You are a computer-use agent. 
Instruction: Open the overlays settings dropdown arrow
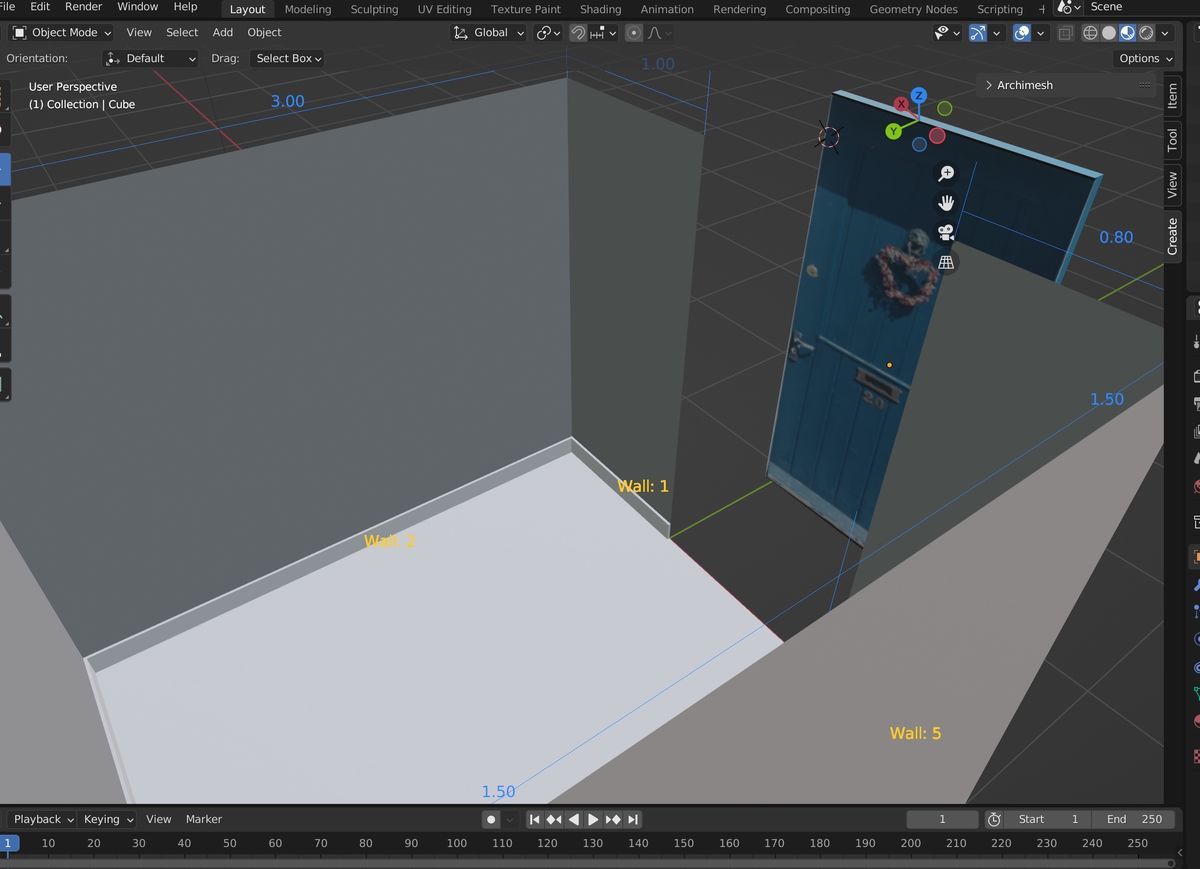click(1040, 33)
